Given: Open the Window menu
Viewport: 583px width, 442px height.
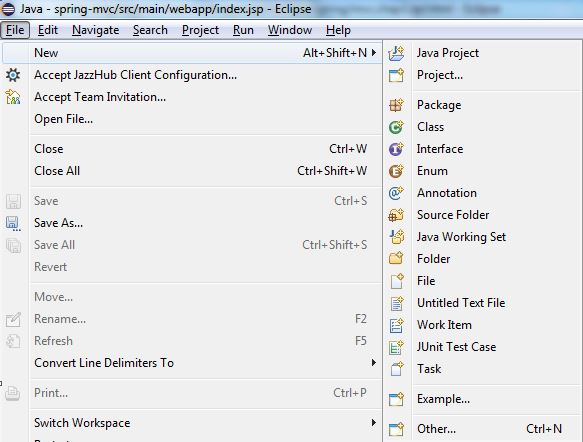Looking at the screenshot, I should click(290, 30).
